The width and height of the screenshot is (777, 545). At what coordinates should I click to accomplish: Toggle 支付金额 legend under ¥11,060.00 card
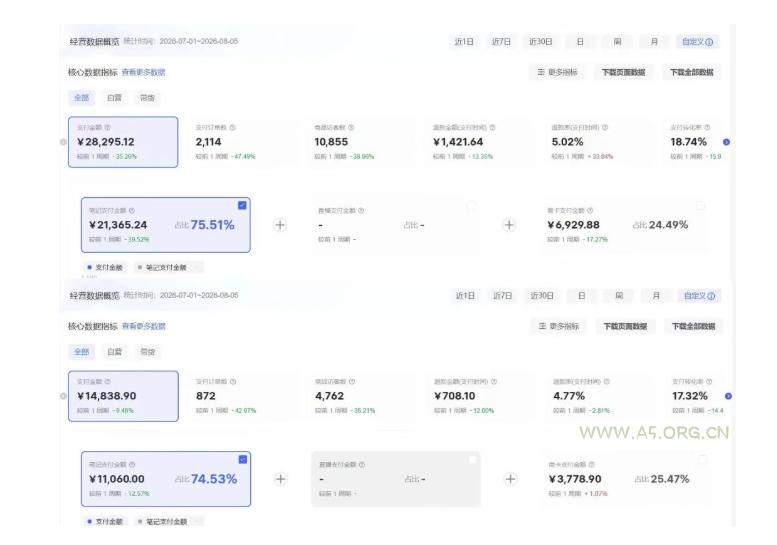pyautogui.click(x=105, y=522)
